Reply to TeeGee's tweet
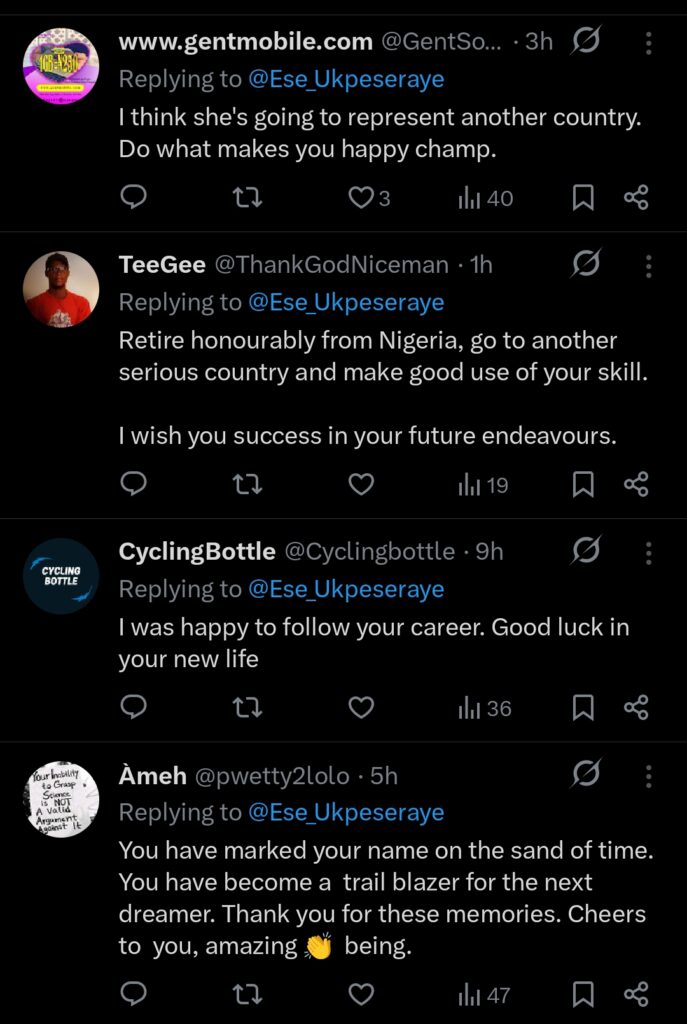Screen dimensions: 687x1024 point(134,485)
